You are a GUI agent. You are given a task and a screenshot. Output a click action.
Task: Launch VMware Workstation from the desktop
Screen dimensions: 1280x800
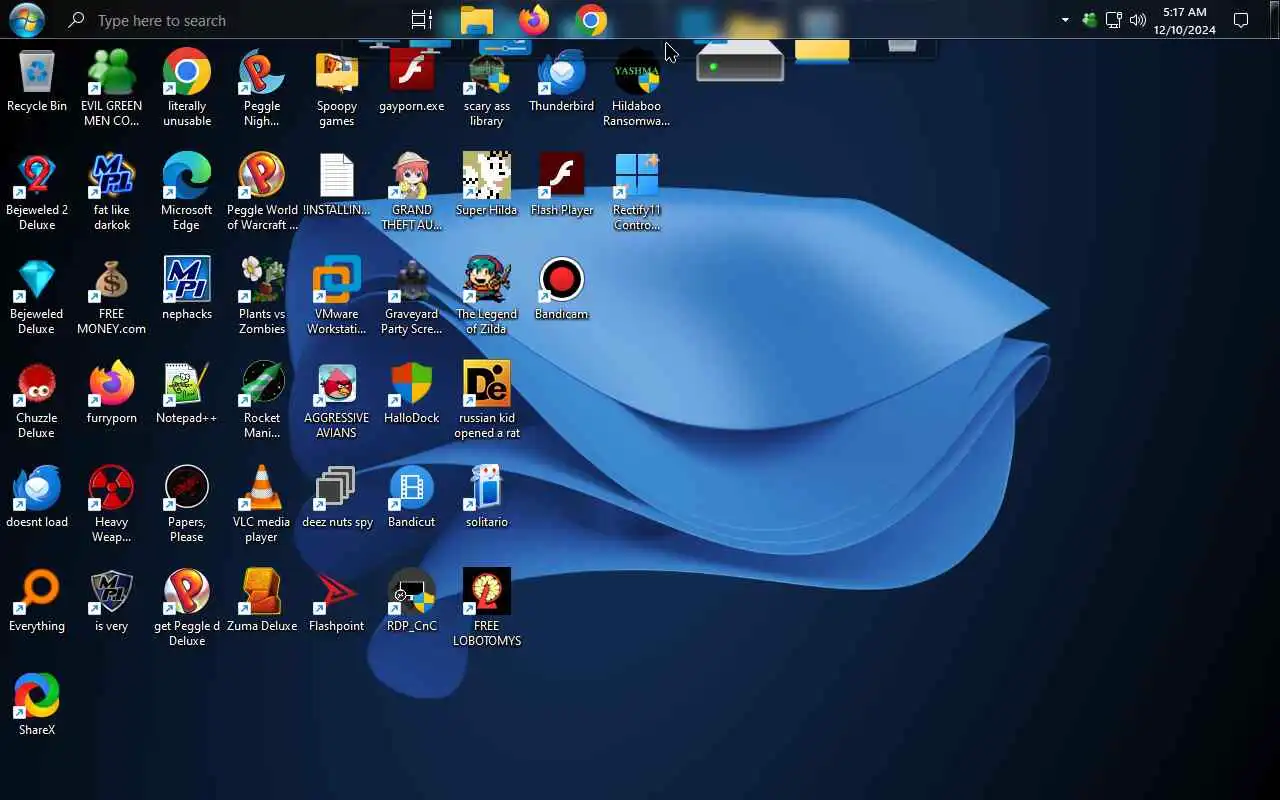click(337, 296)
